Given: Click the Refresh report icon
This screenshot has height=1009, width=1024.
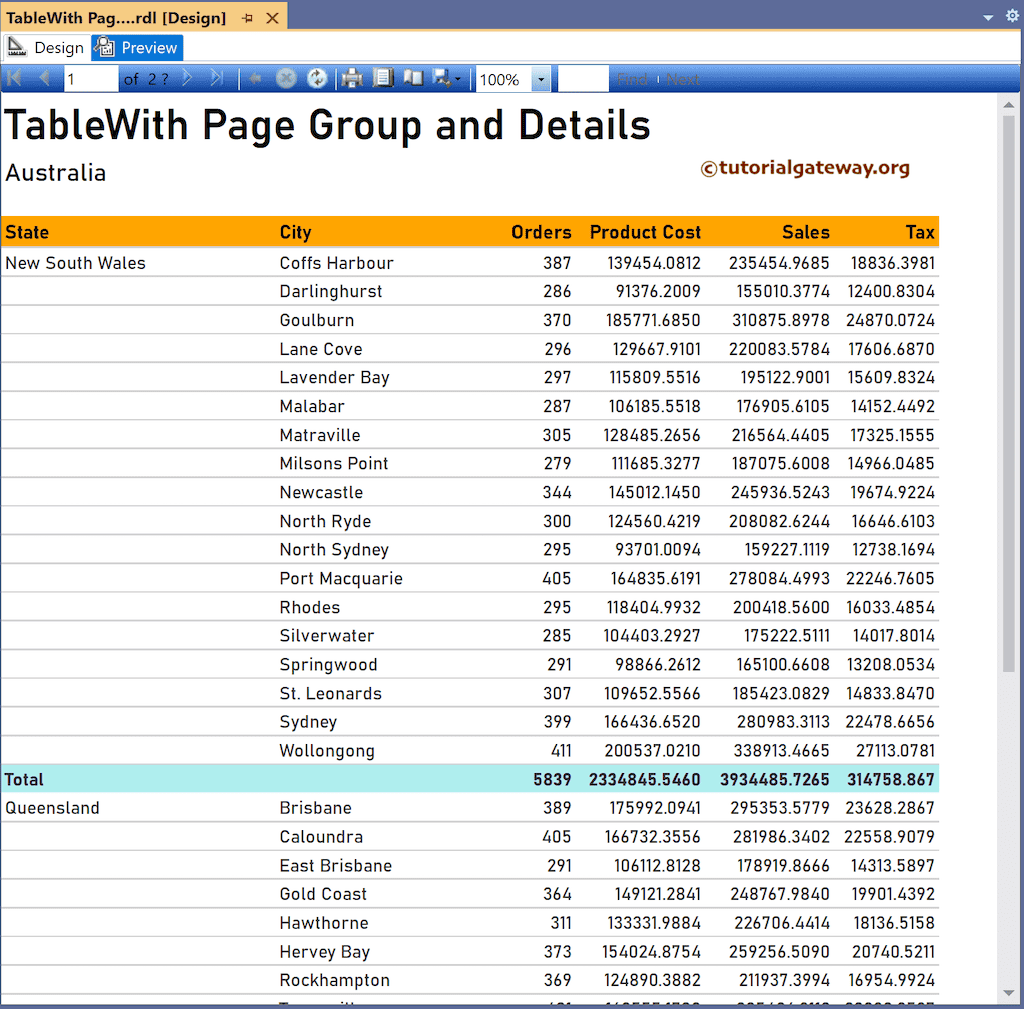Looking at the screenshot, I should (x=317, y=78).
